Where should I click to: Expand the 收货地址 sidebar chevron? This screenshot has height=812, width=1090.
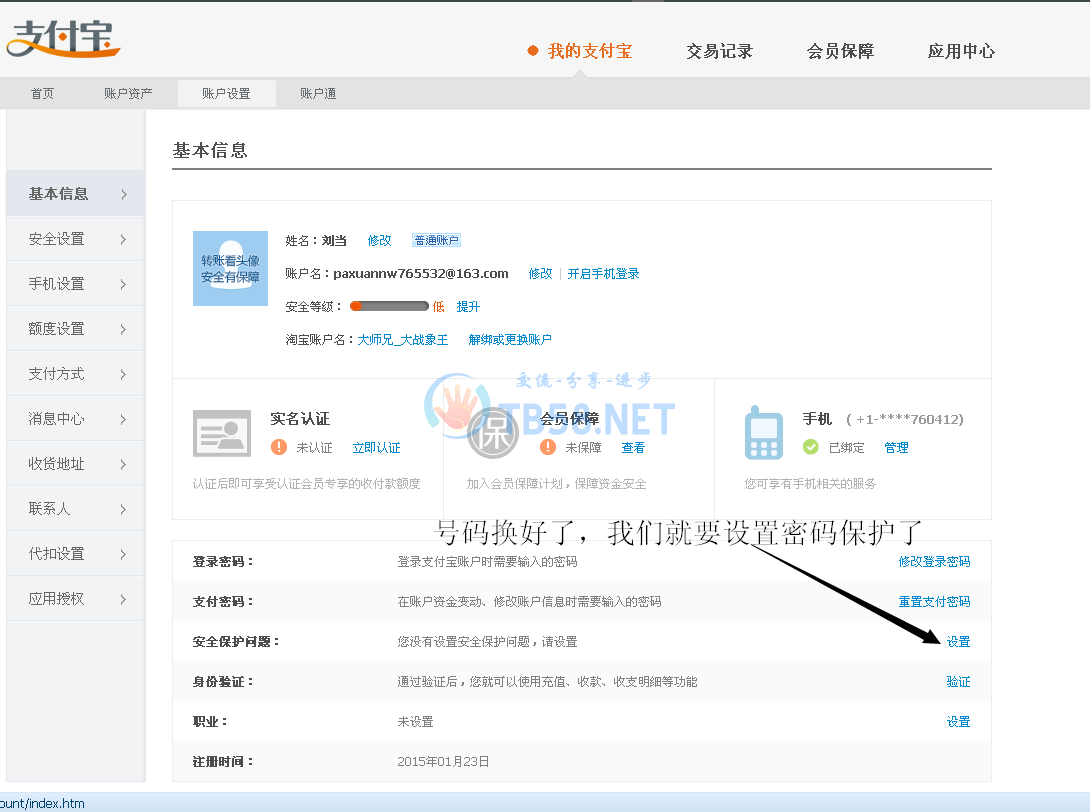click(124, 464)
